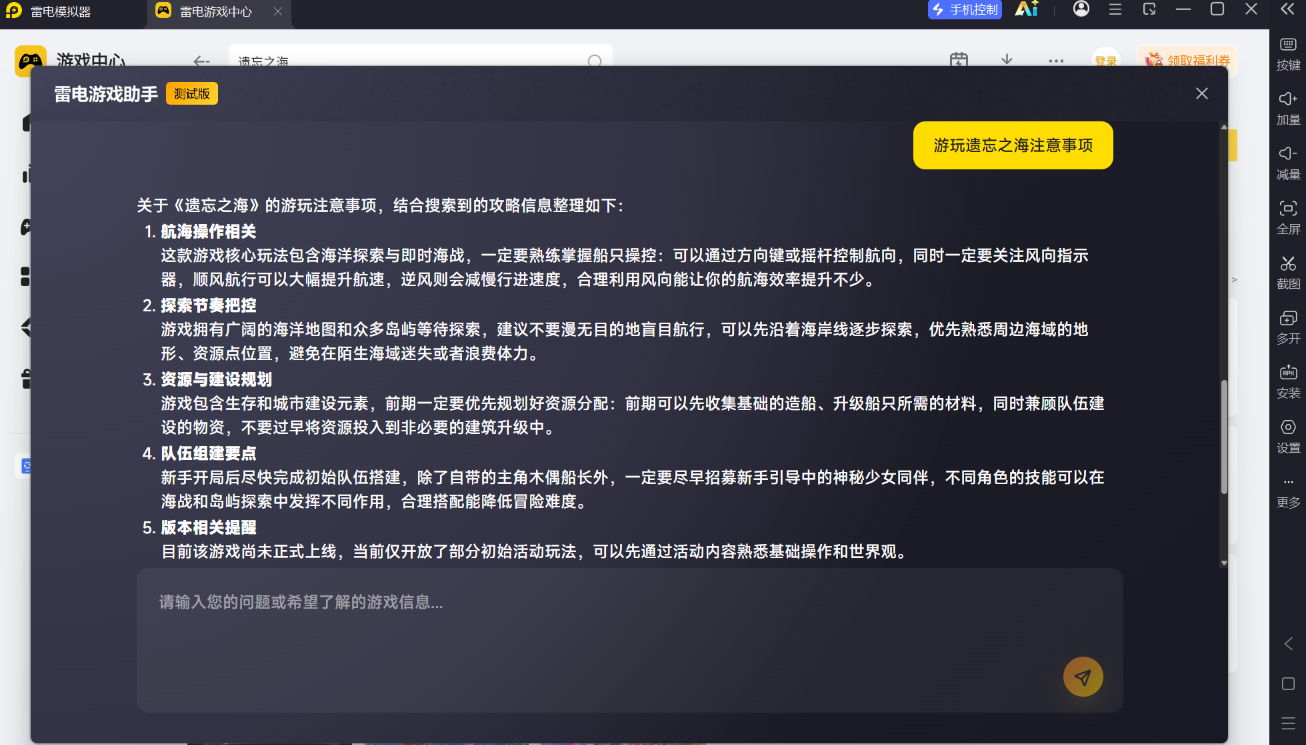Switch to 雷电模拟器 tab
The image size is (1306, 745).
tap(60, 11)
